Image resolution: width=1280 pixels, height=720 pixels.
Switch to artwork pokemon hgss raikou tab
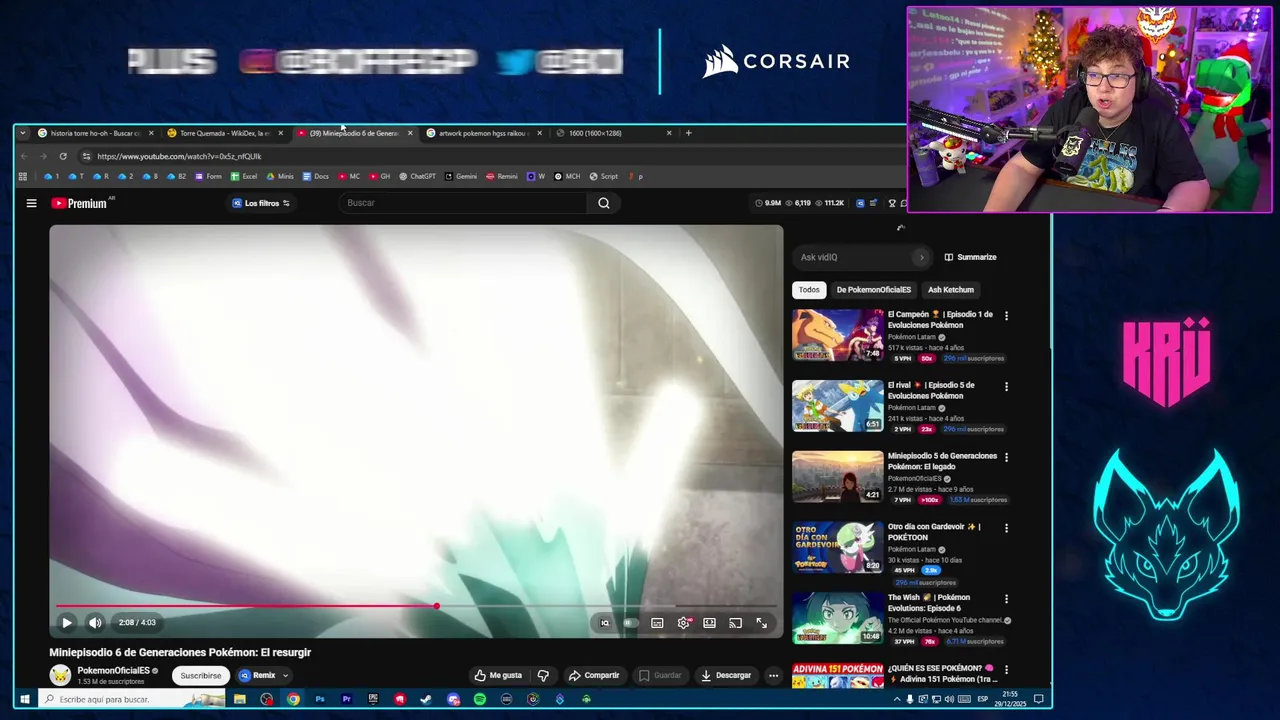[x=484, y=133]
